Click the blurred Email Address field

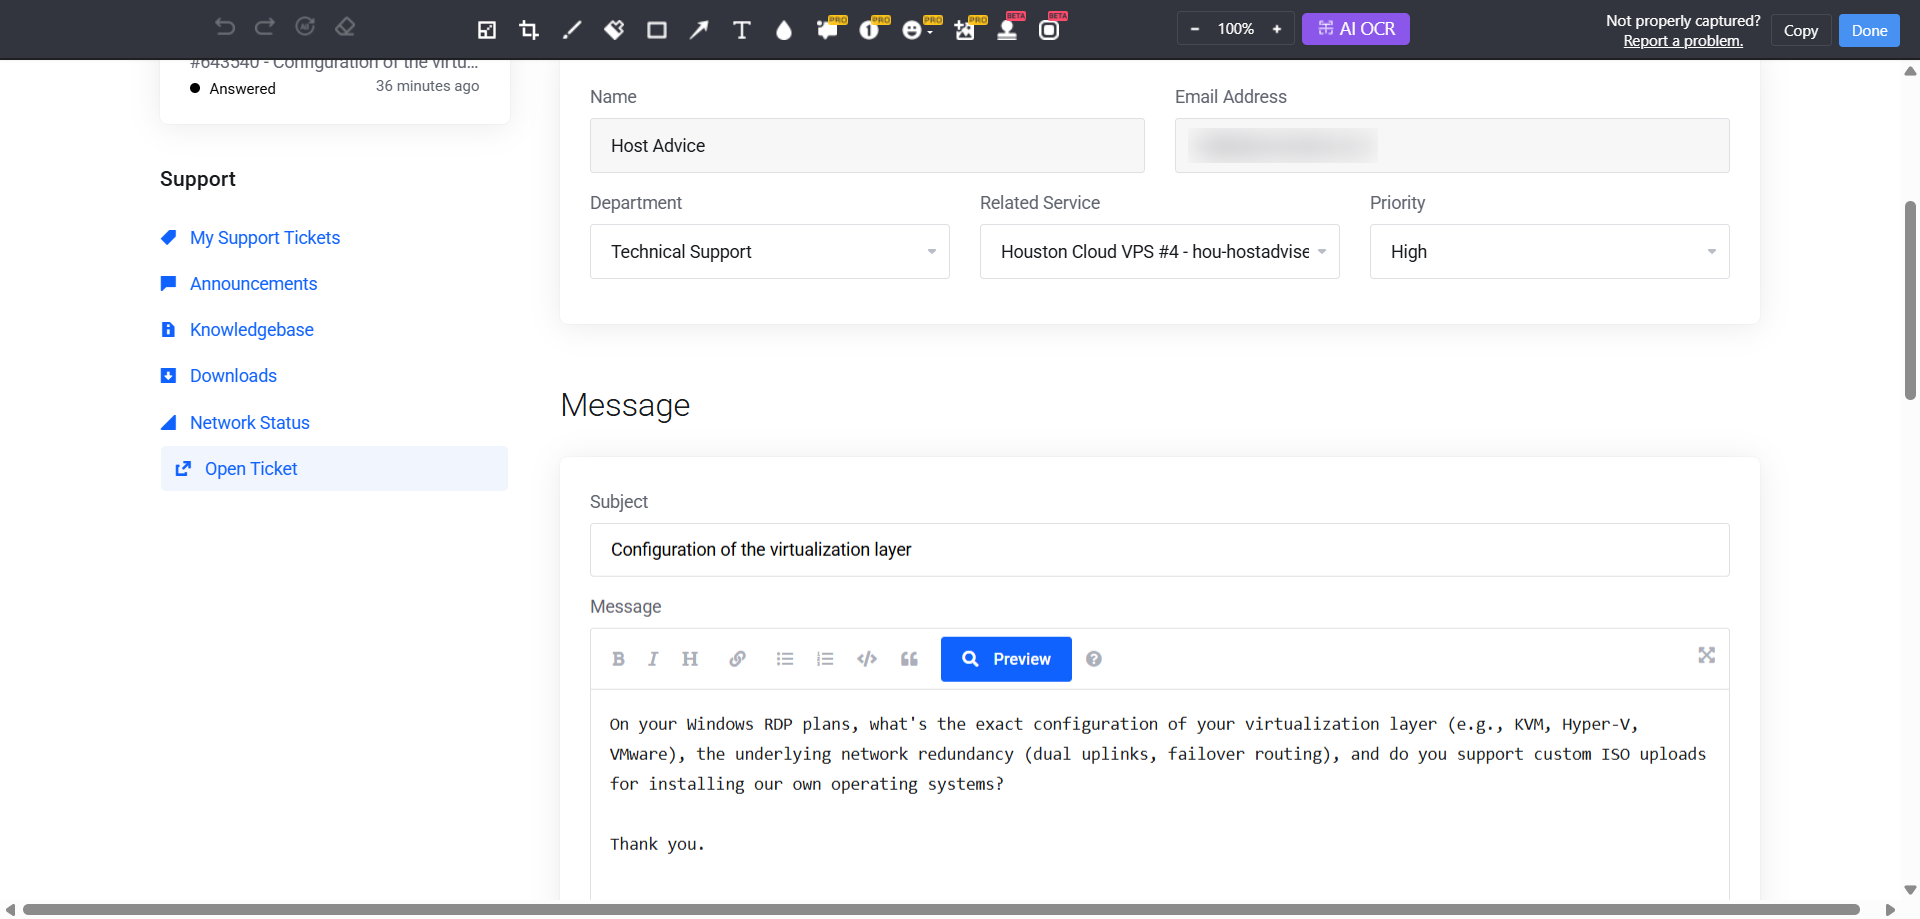(1452, 146)
